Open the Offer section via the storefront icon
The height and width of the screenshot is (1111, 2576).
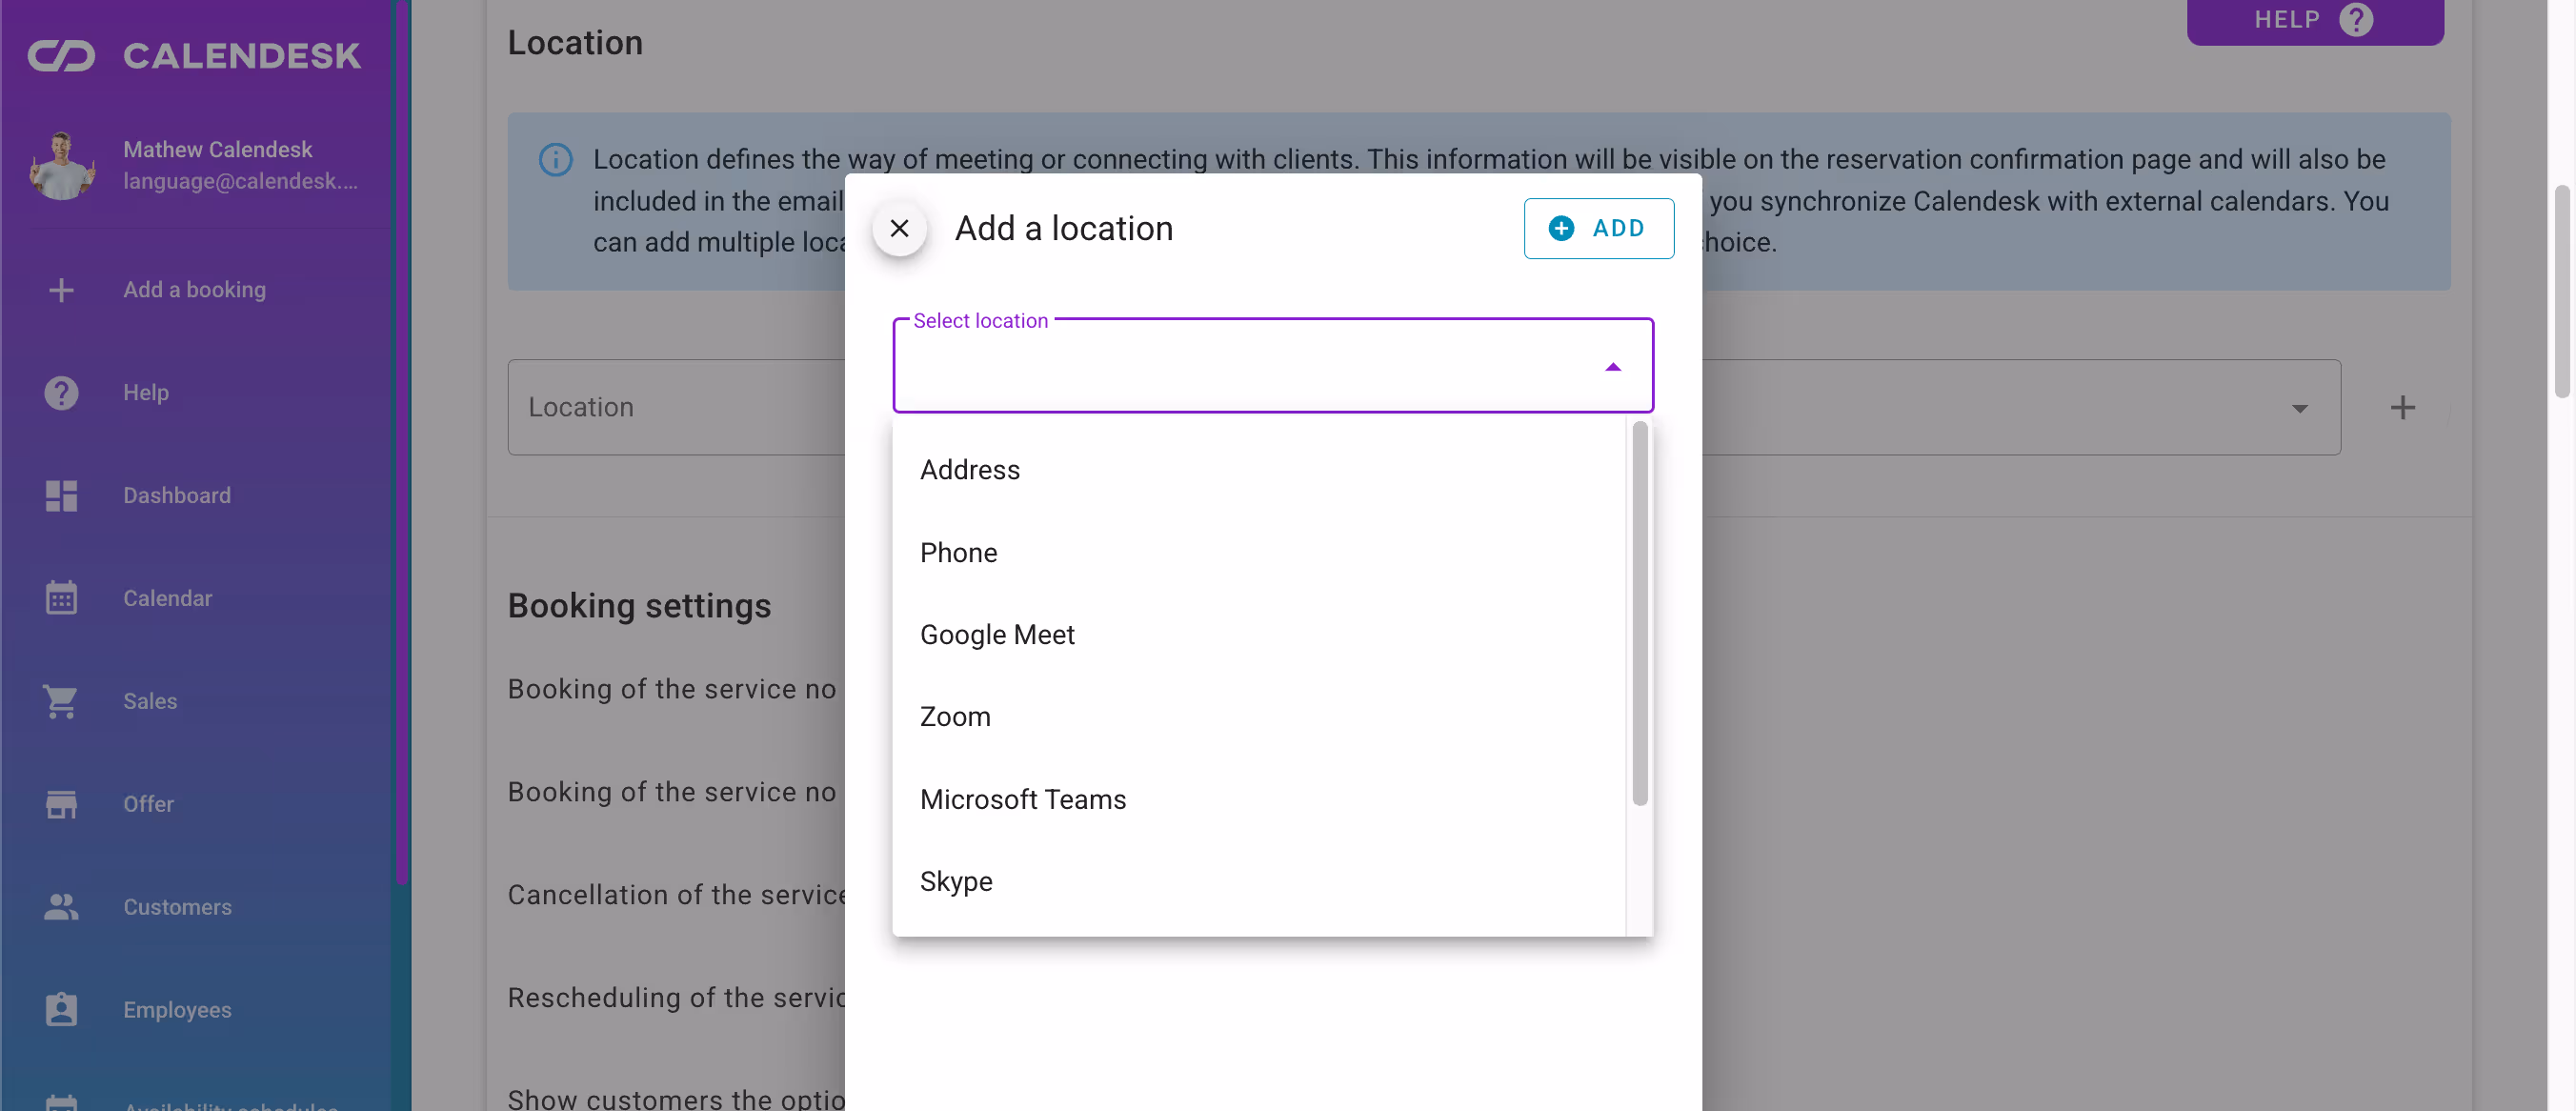pyautogui.click(x=61, y=804)
